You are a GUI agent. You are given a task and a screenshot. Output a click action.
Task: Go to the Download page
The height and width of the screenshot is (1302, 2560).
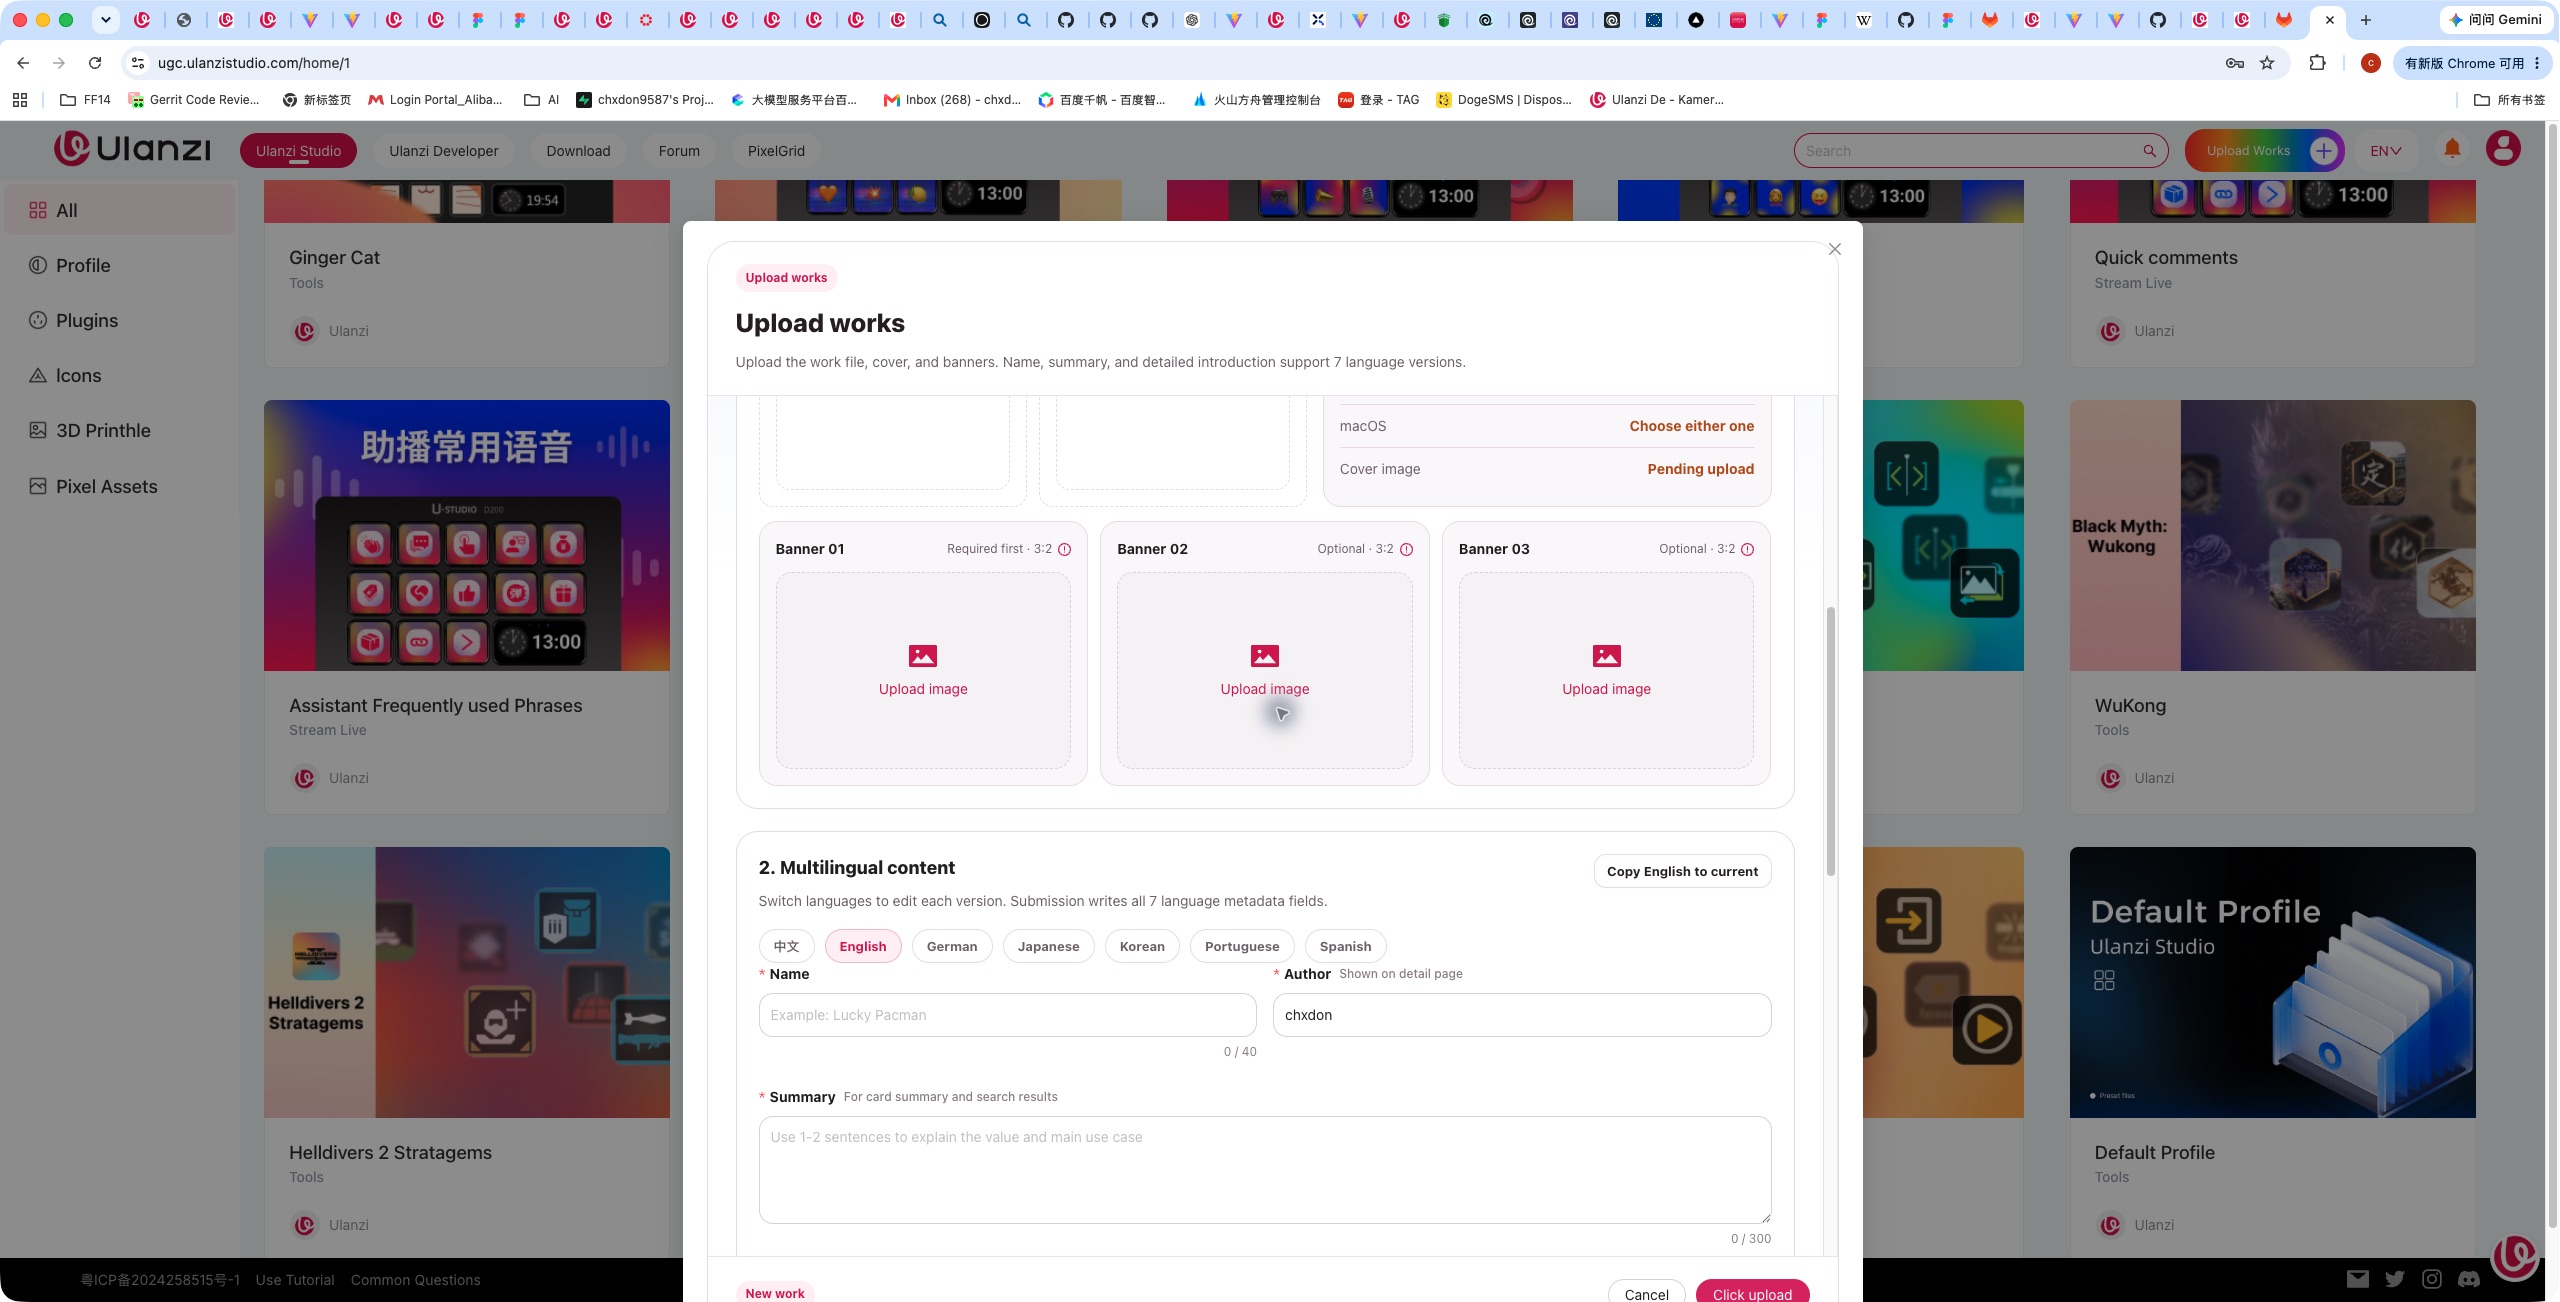(578, 151)
